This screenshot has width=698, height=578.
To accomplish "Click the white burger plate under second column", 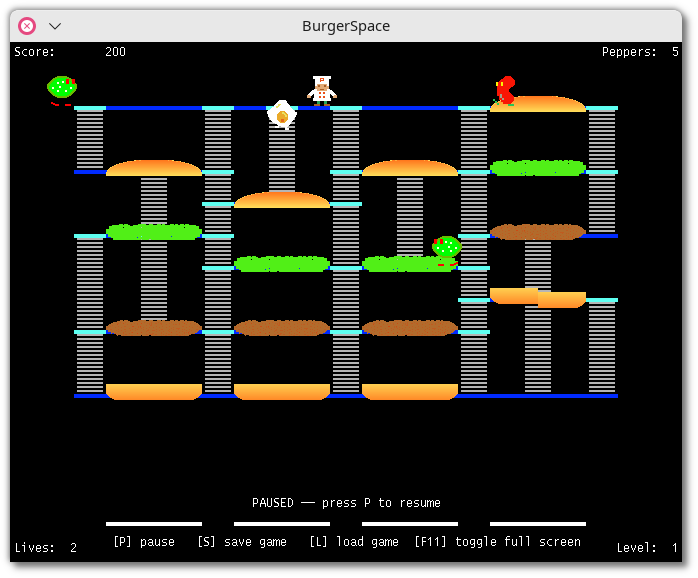I will coord(282,524).
